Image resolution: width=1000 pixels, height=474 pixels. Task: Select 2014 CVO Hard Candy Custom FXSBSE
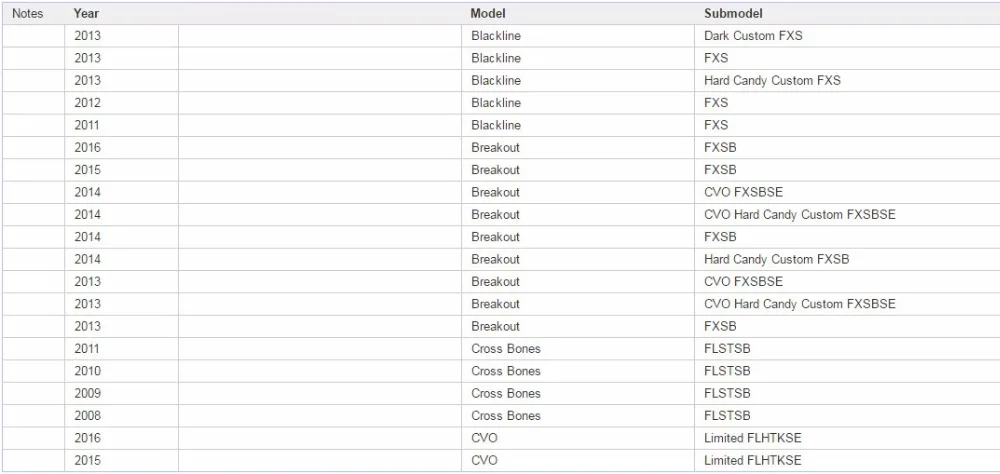click(847, 214)
